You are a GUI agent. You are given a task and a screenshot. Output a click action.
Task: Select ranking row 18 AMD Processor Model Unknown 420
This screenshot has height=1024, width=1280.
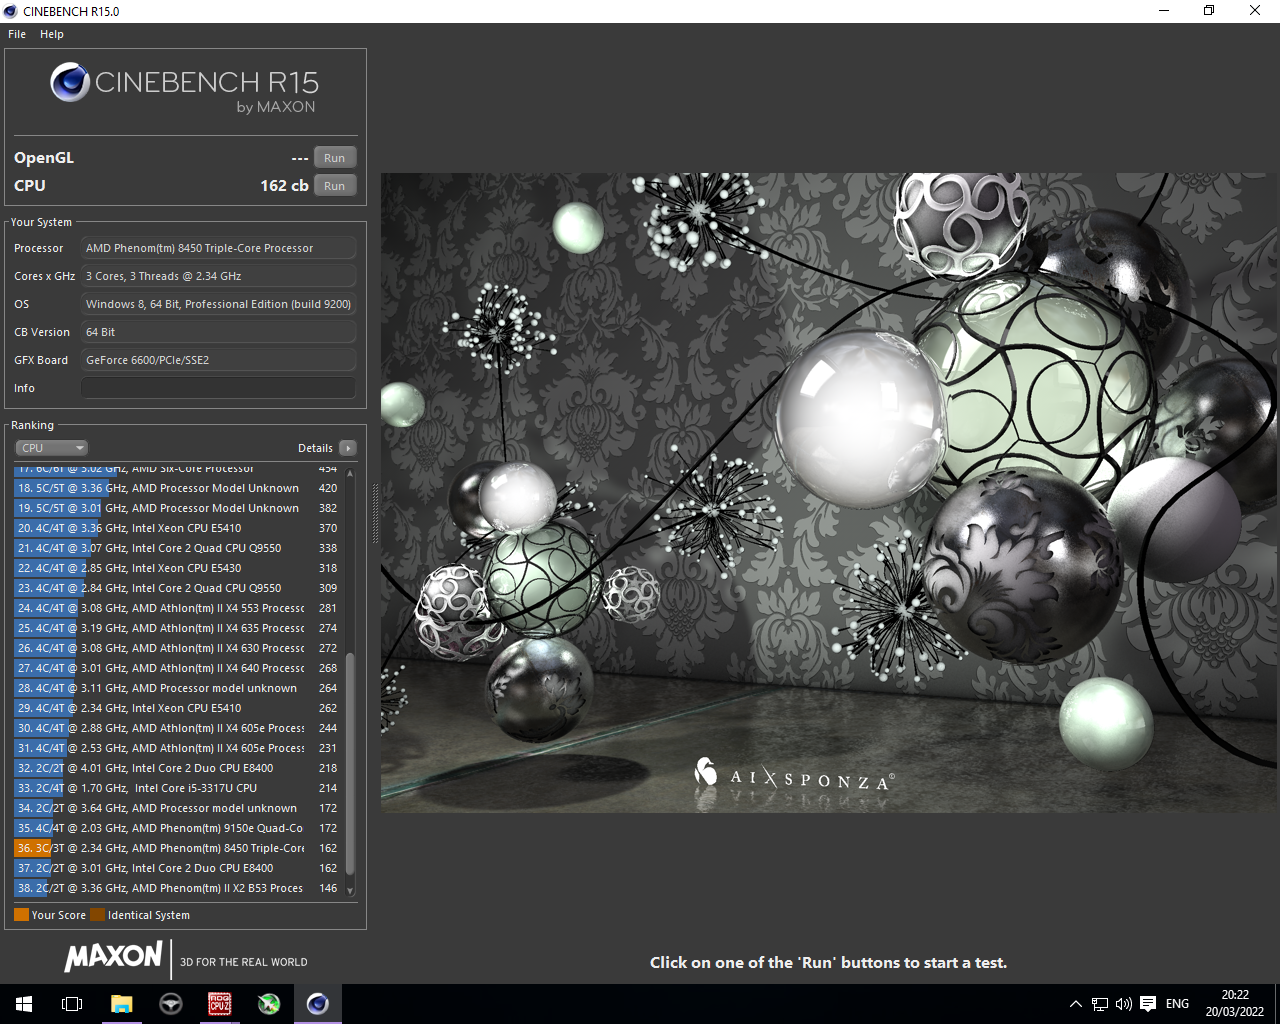click(x=178, y=488)
